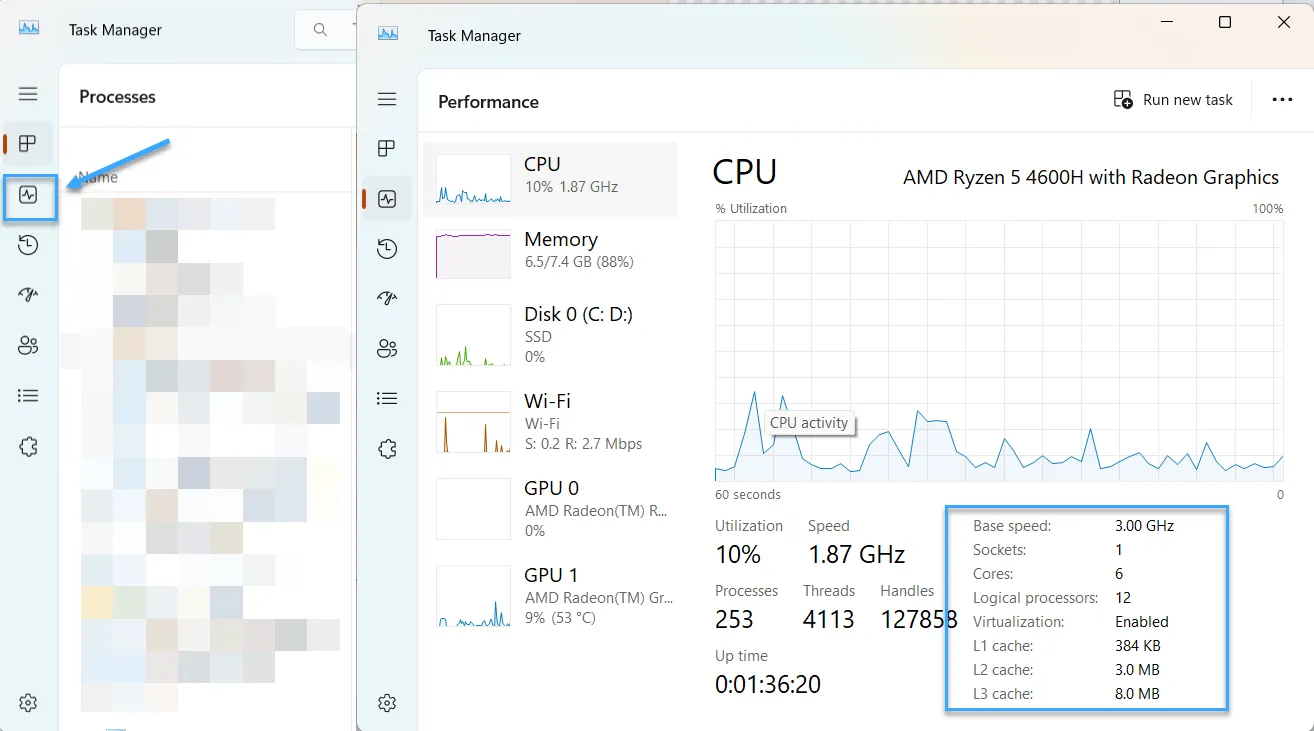1314x731 pixels.
Task: Open Details icon in back window sidebar
Action: (28, 396)
